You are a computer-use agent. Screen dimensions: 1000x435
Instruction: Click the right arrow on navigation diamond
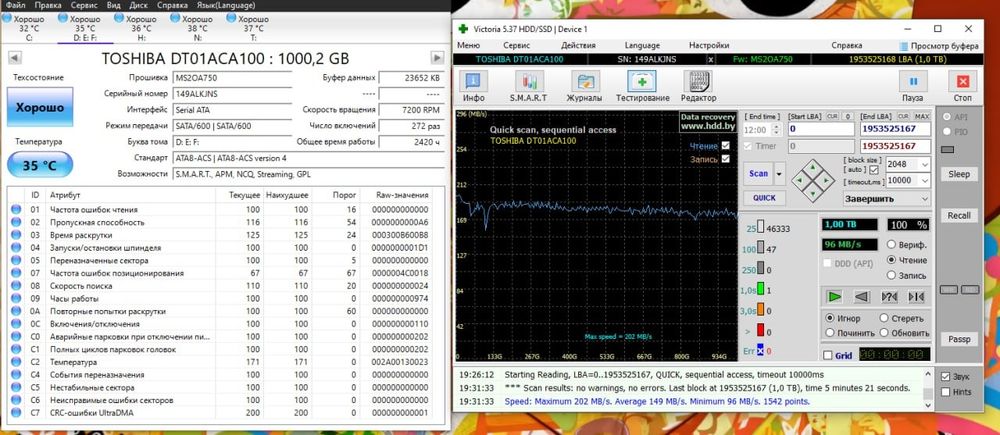tap(827, 180)
